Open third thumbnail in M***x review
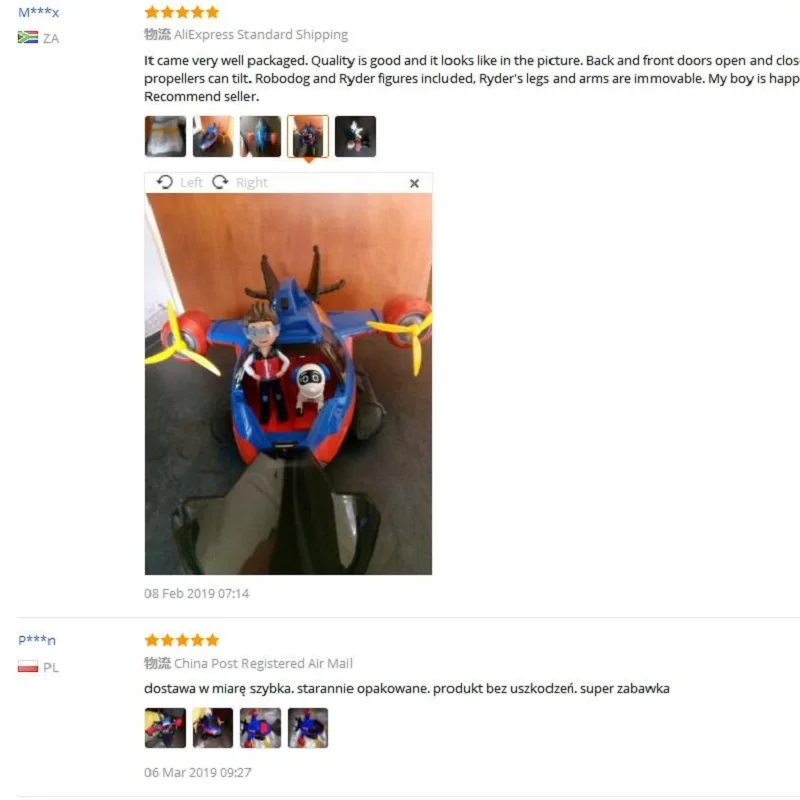The image size is (800, 800). 260,136
